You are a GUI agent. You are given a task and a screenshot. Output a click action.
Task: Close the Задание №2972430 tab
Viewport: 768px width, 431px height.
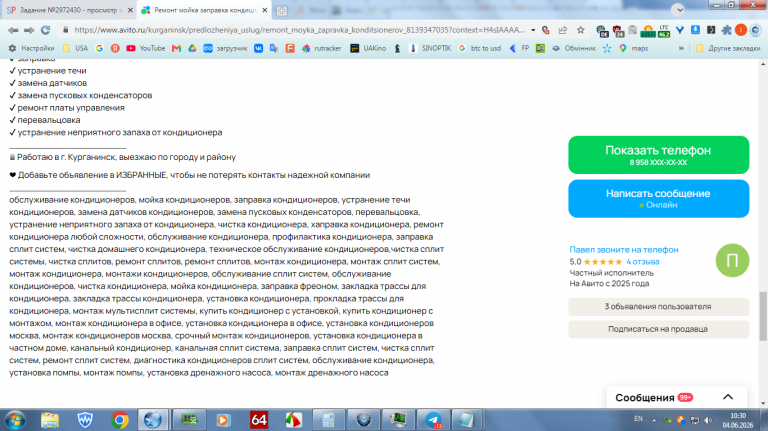pos(130,10)
